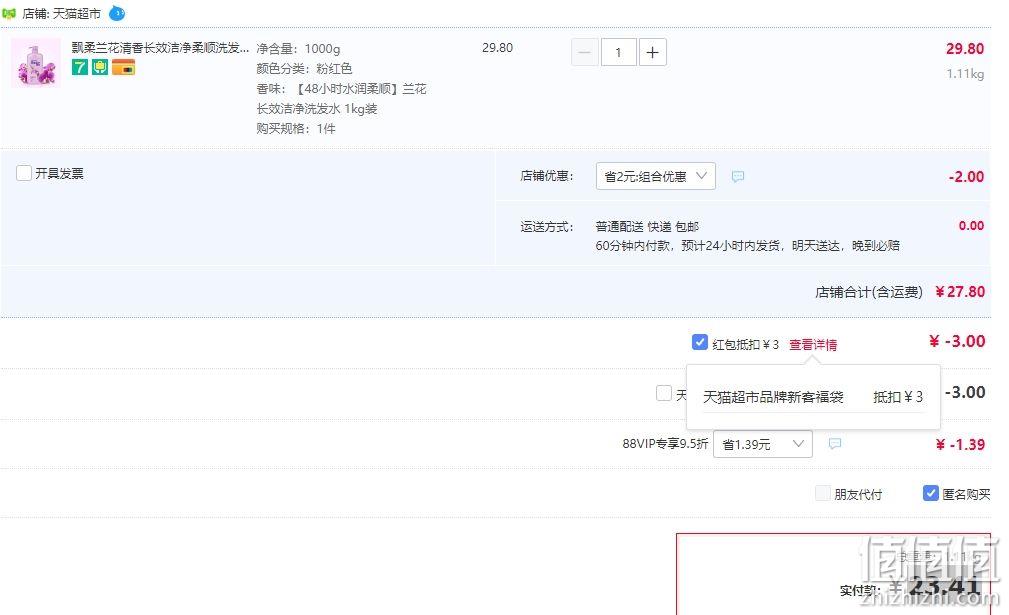Click the 88VIP专享9.5折 label

click(x=665, y=444)
